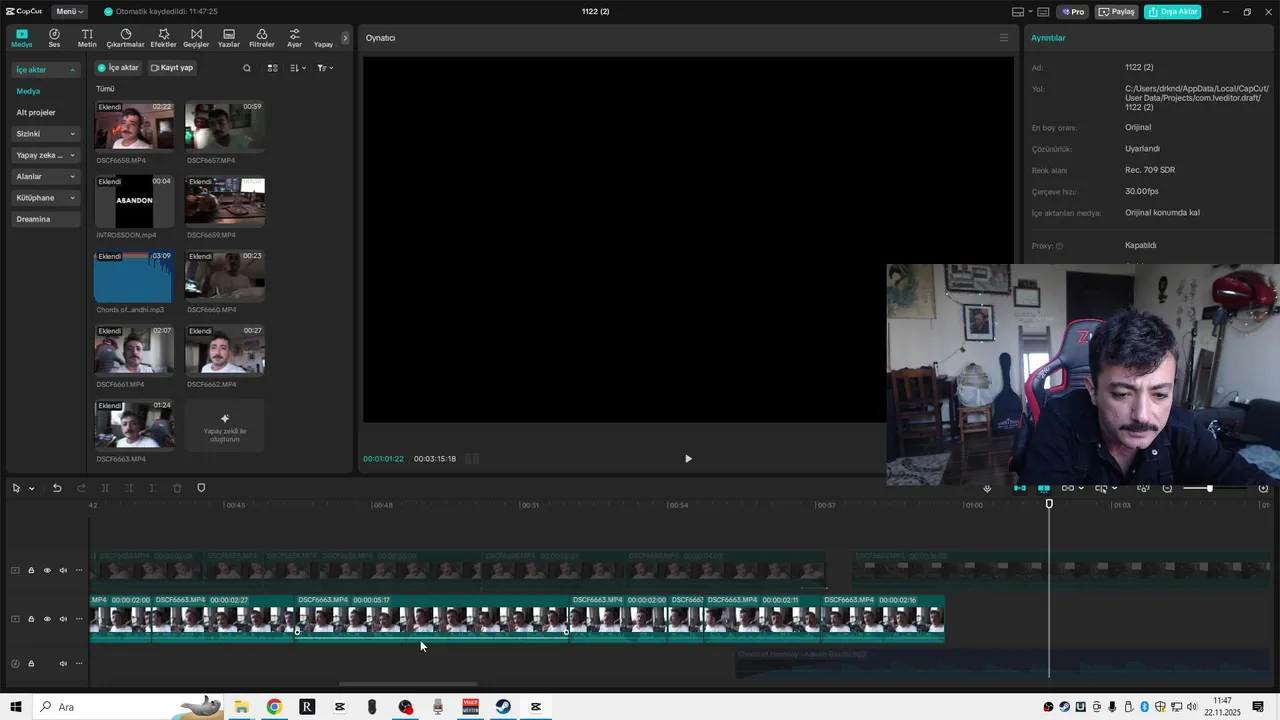Choose the selection pointer tool
The image size is (1280, 720).
16,488
